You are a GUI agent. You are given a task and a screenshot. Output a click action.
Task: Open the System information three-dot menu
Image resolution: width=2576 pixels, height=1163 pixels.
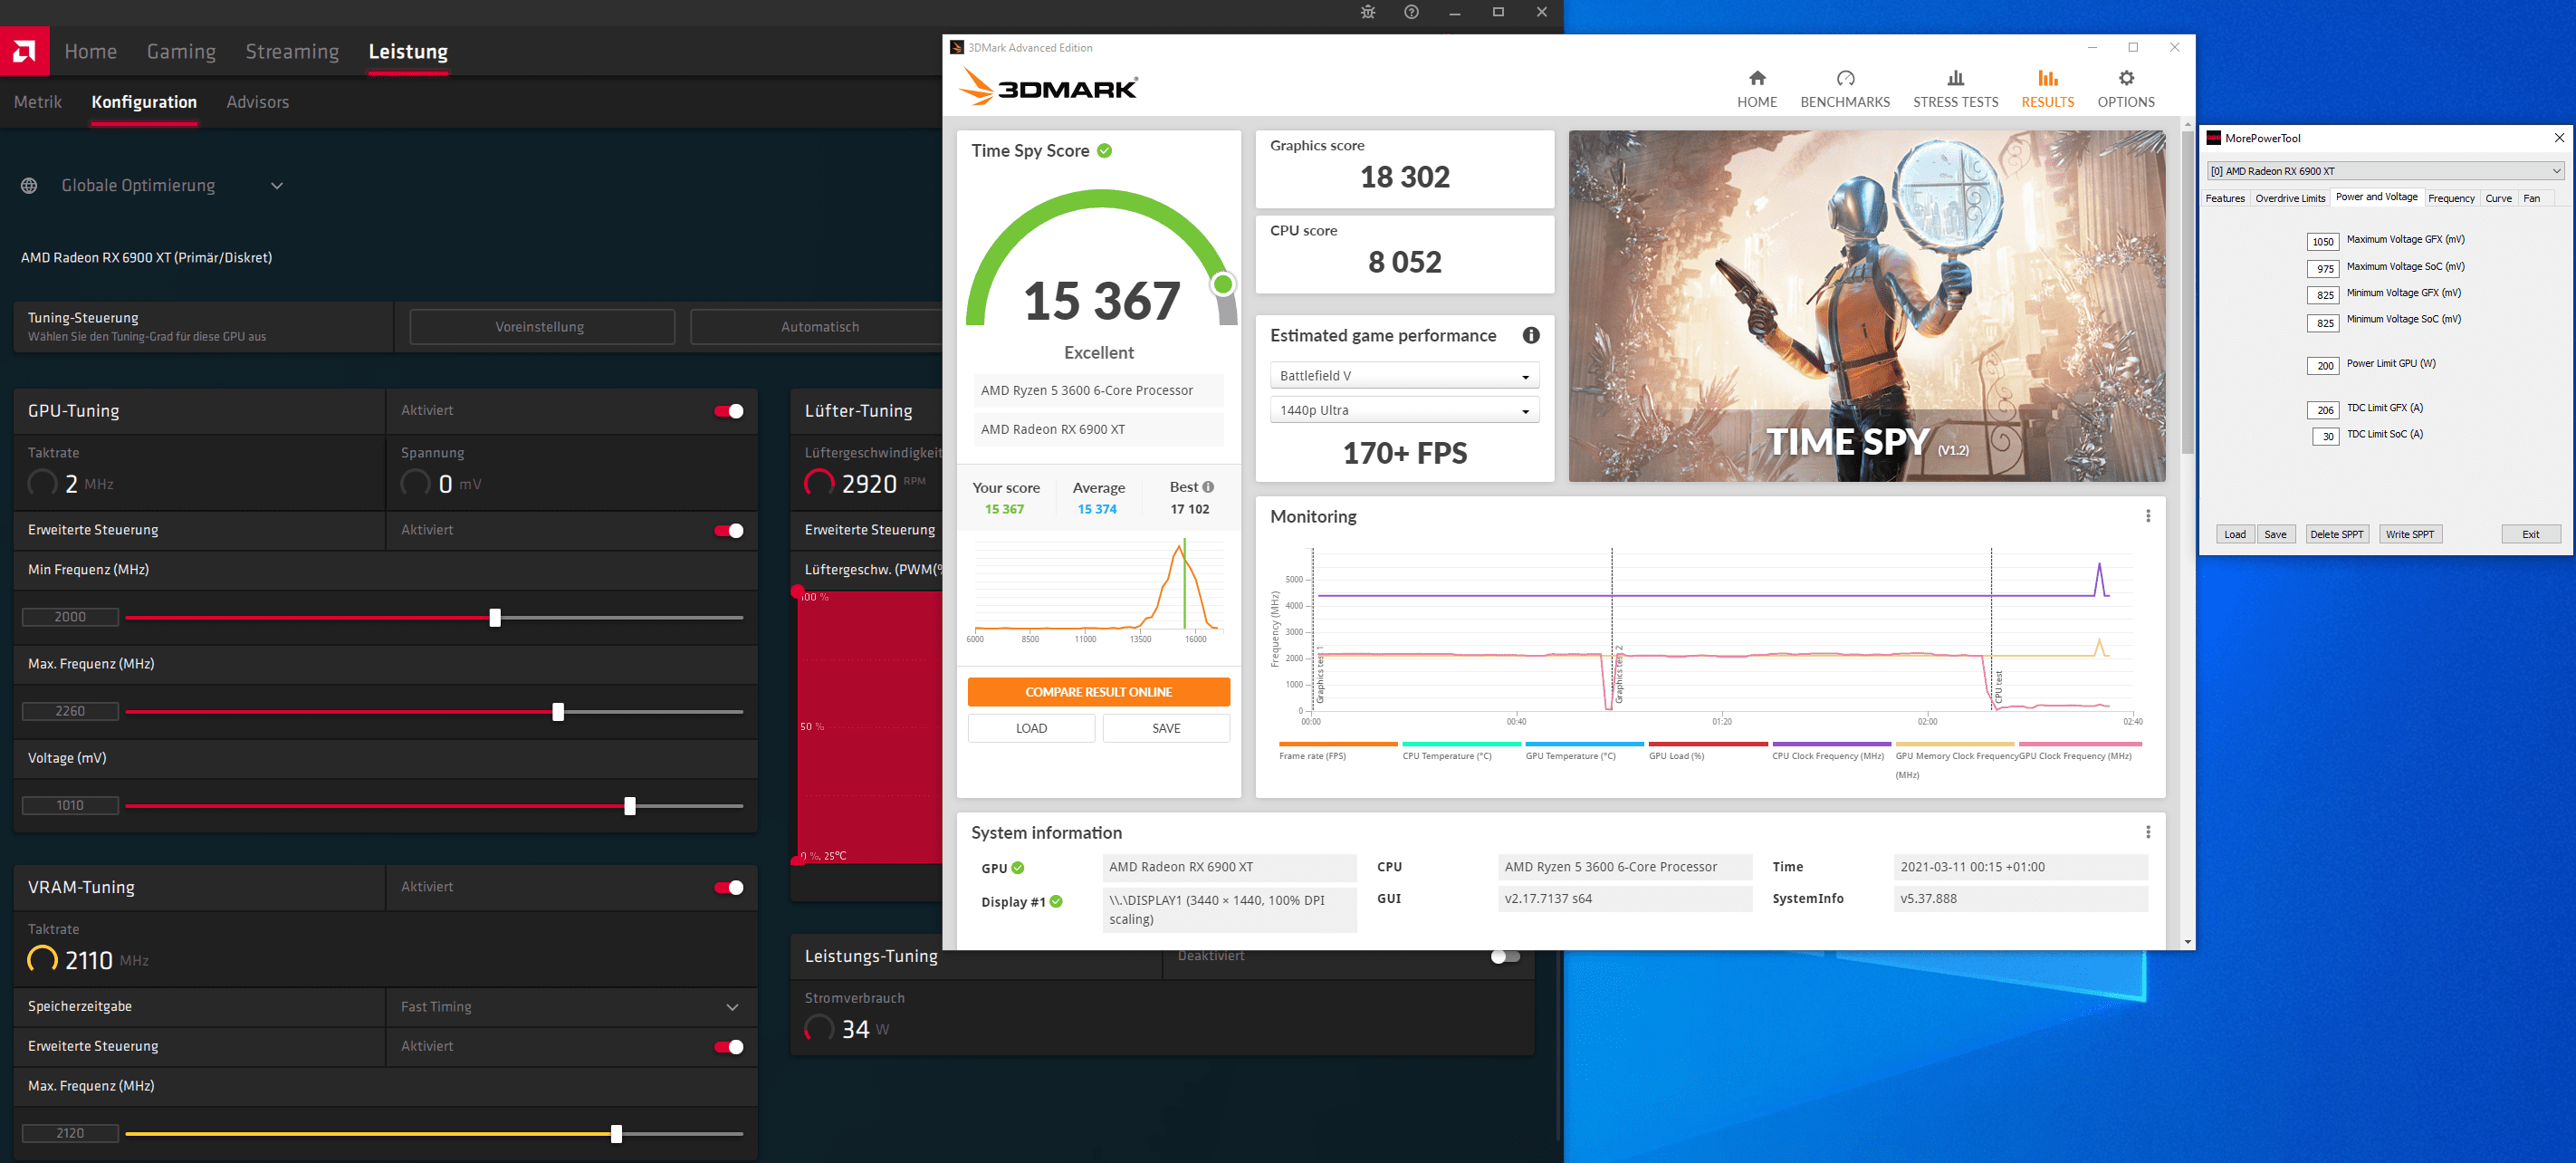pyautogui.click(x=2147, y=832)
